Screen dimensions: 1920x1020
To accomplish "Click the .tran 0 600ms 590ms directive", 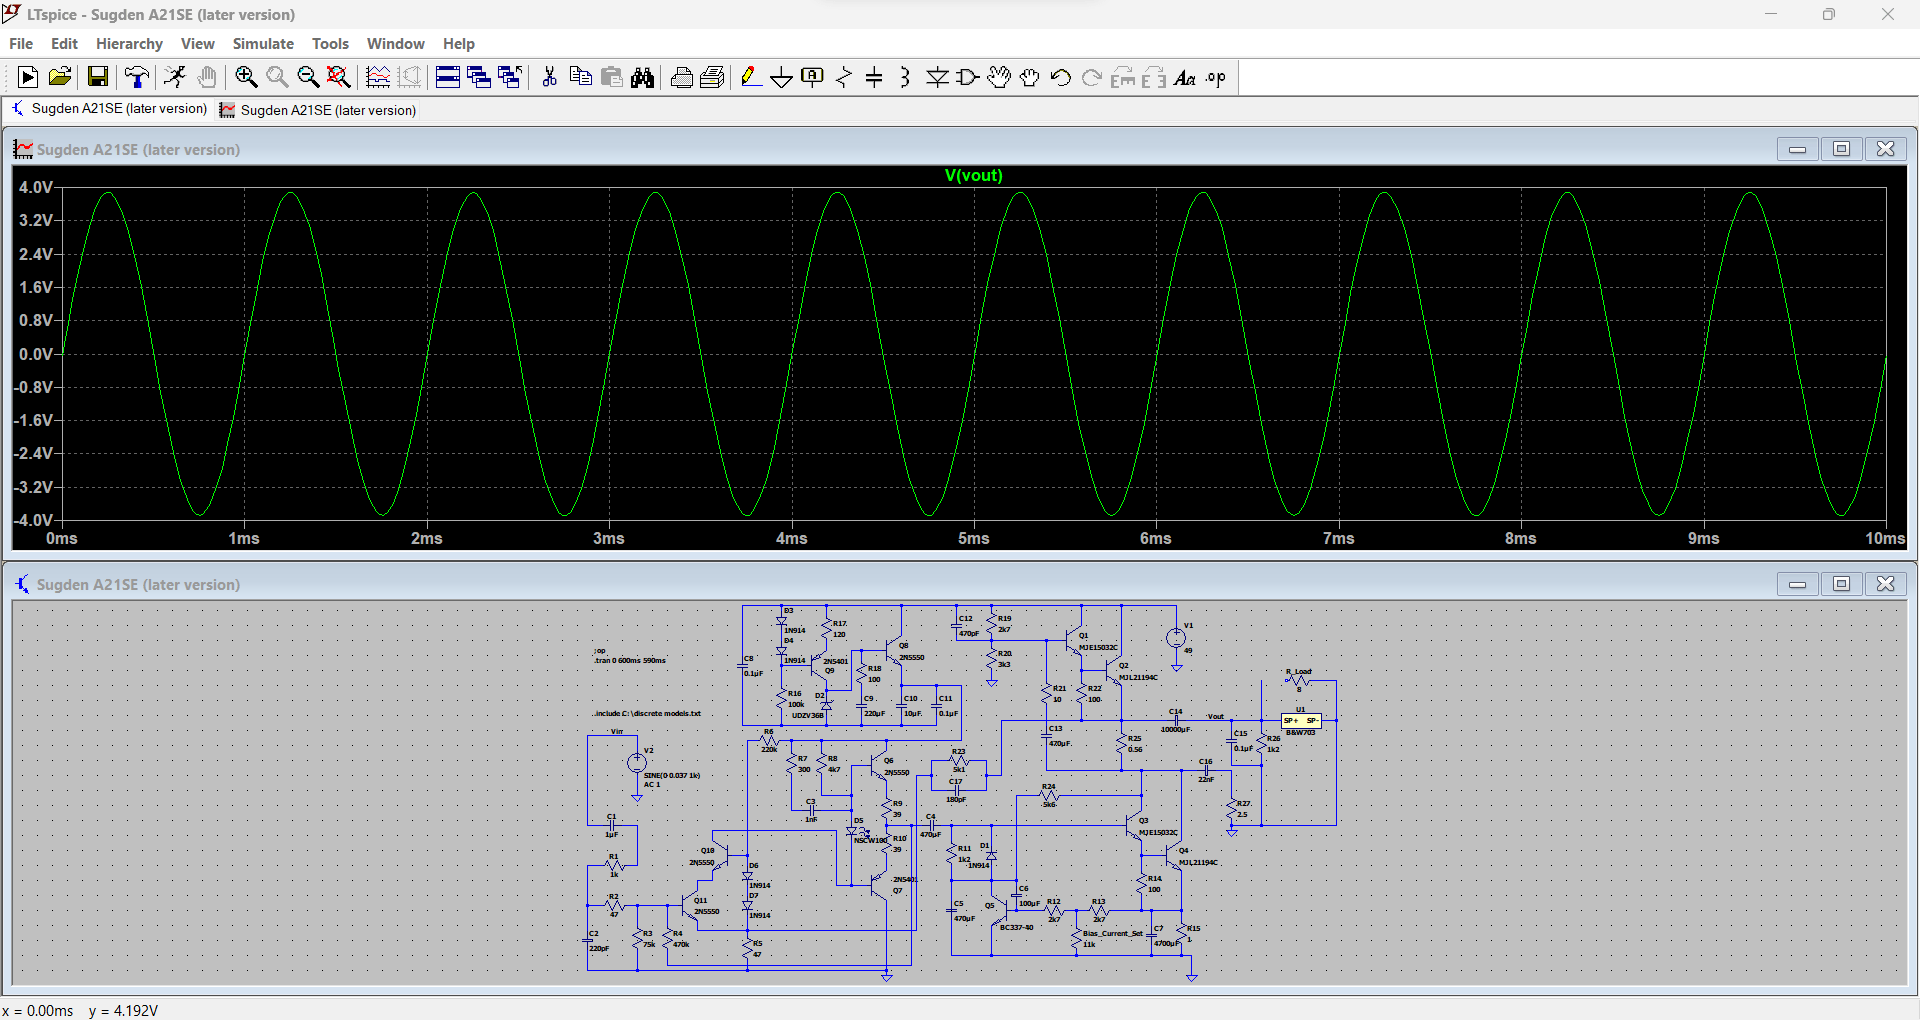I will [630, 660].
